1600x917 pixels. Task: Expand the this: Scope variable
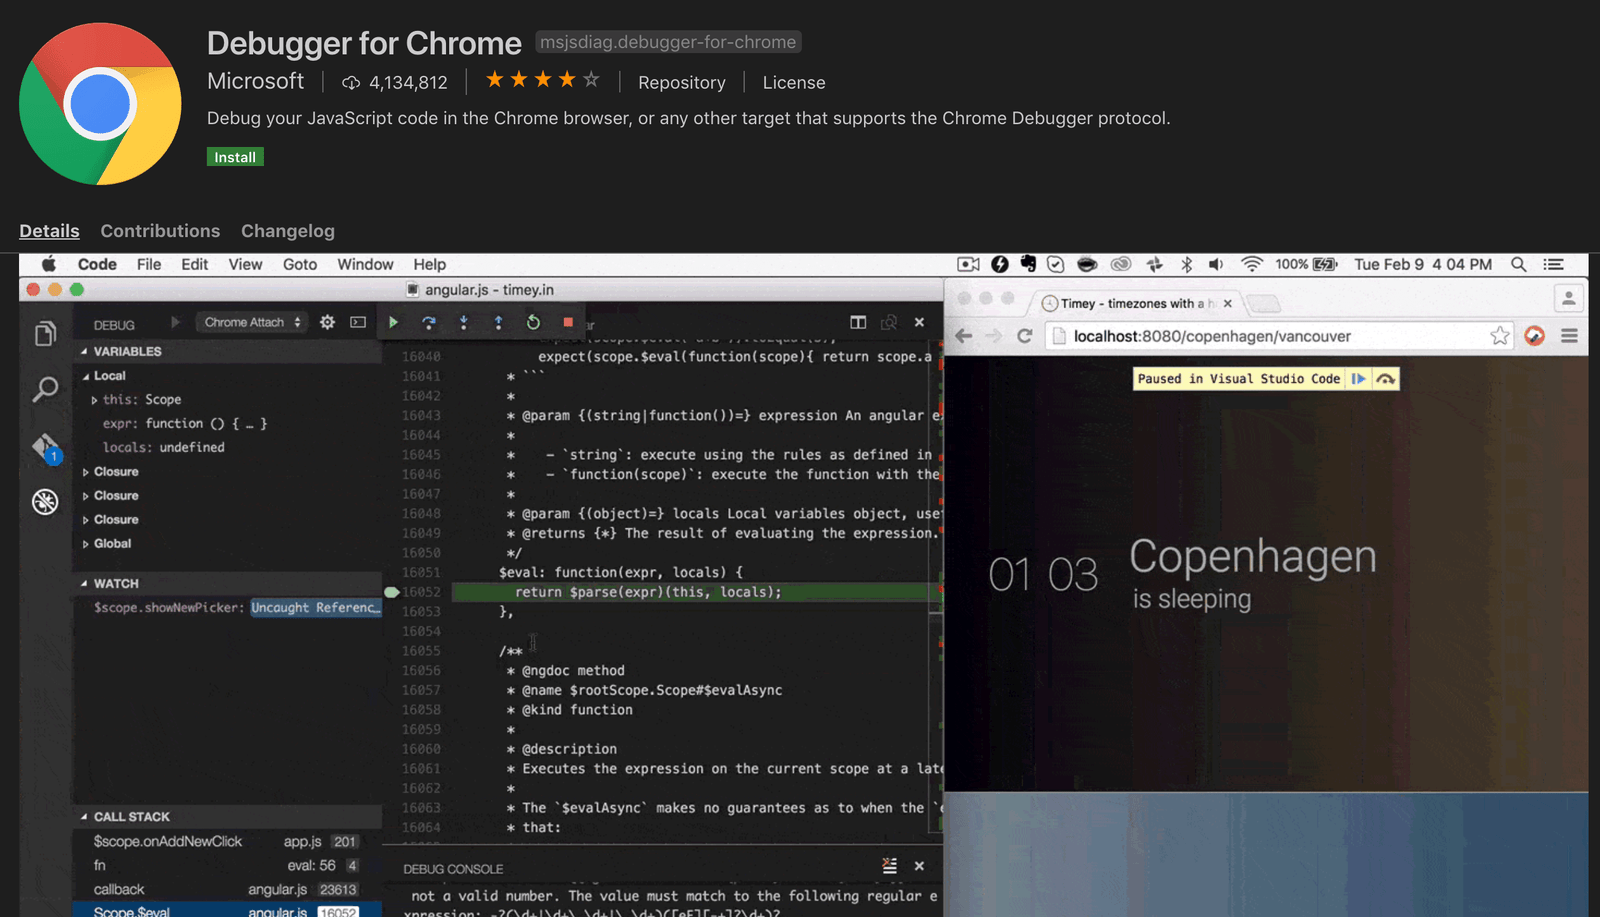136,399
